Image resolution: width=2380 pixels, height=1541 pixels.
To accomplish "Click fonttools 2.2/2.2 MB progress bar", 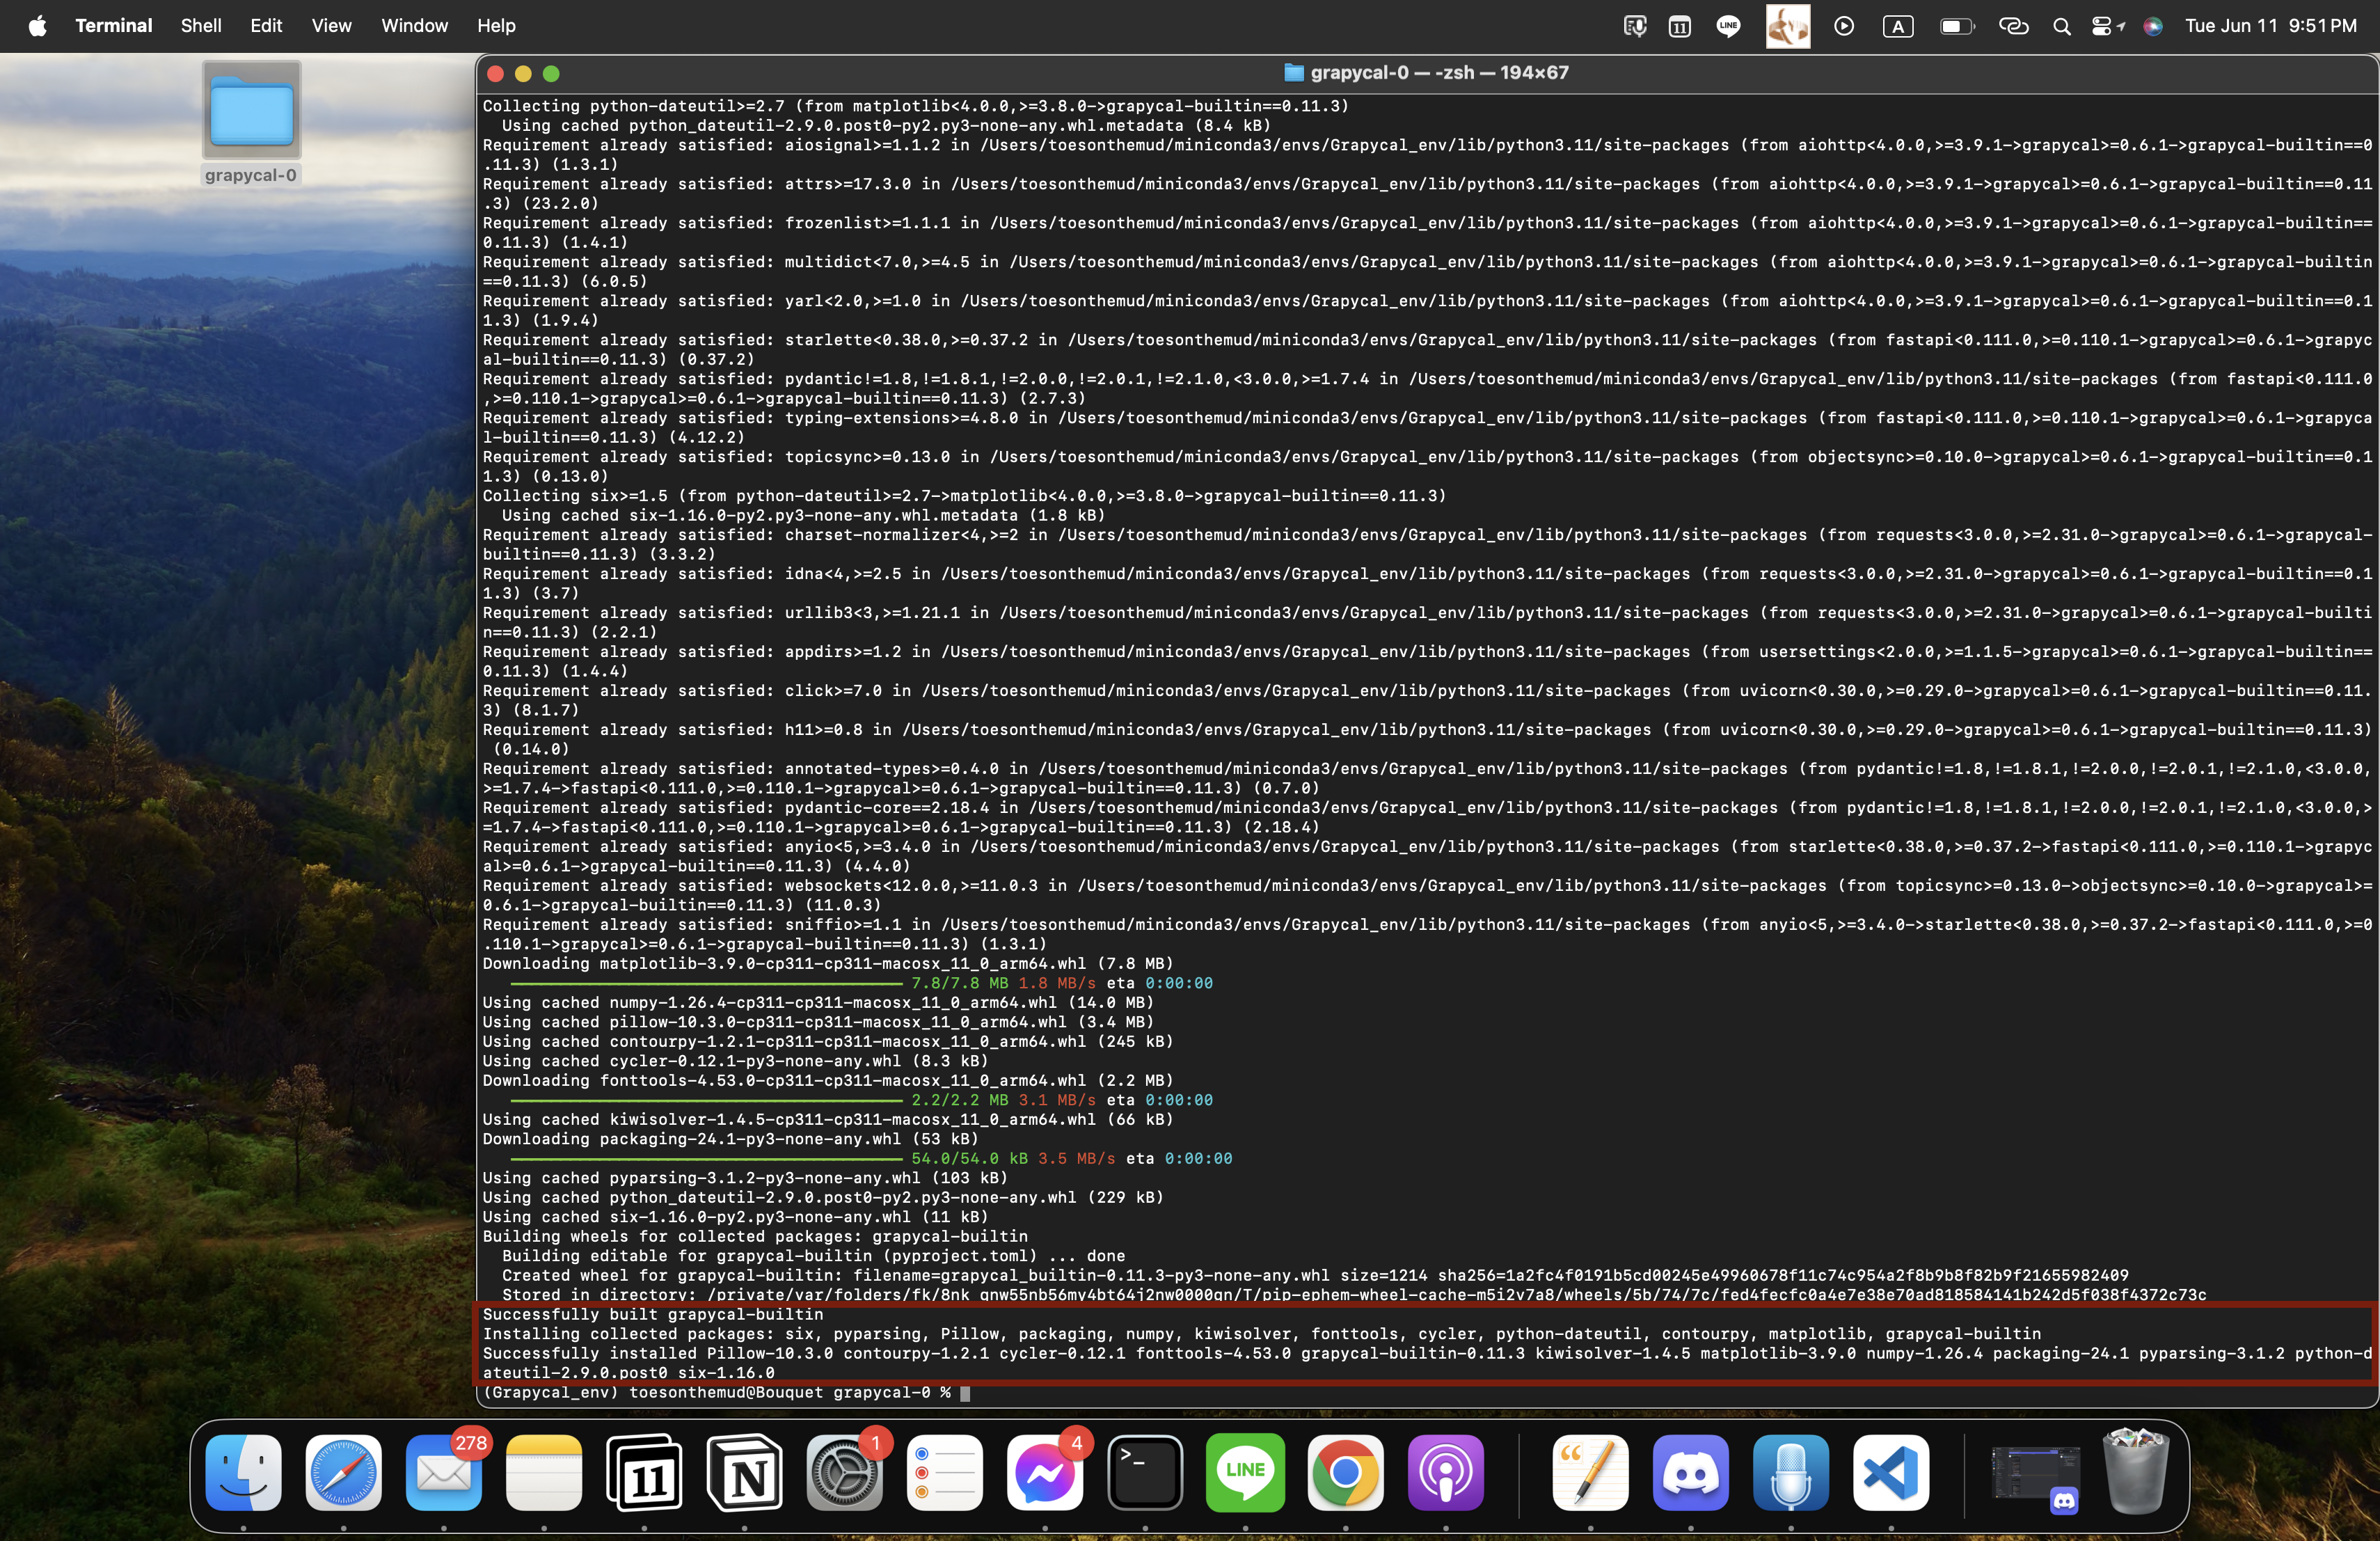I will pos(706,1101).
